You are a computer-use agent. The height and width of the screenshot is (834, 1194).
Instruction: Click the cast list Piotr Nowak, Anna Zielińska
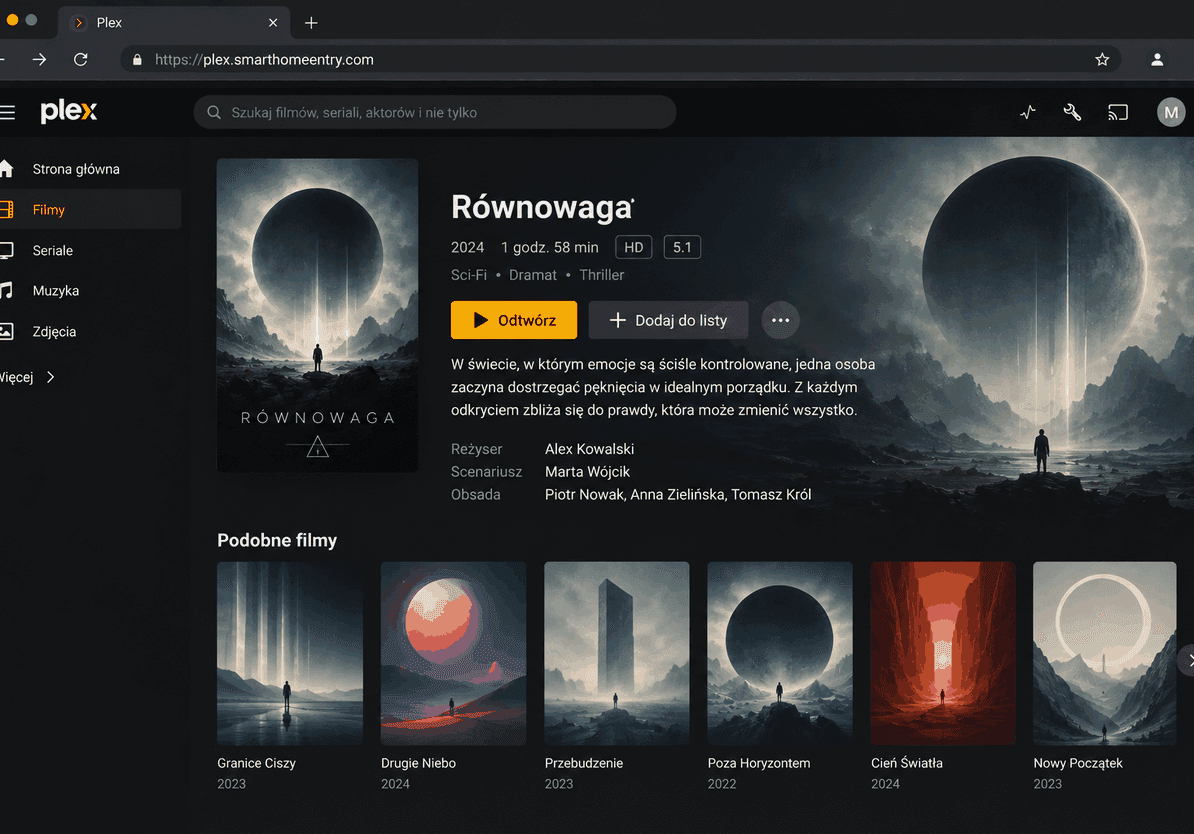coord(678,495)
